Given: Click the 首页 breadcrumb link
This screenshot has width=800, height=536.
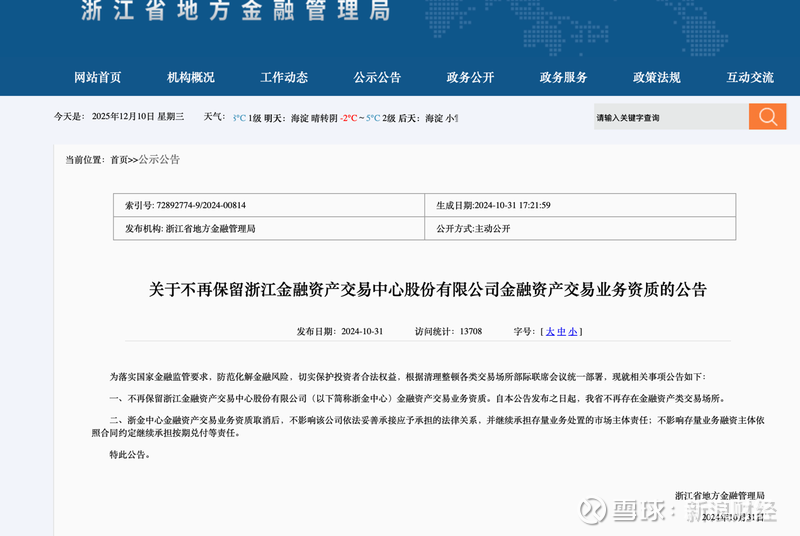Looking at the screenshot, I should (x=119, y=160).
